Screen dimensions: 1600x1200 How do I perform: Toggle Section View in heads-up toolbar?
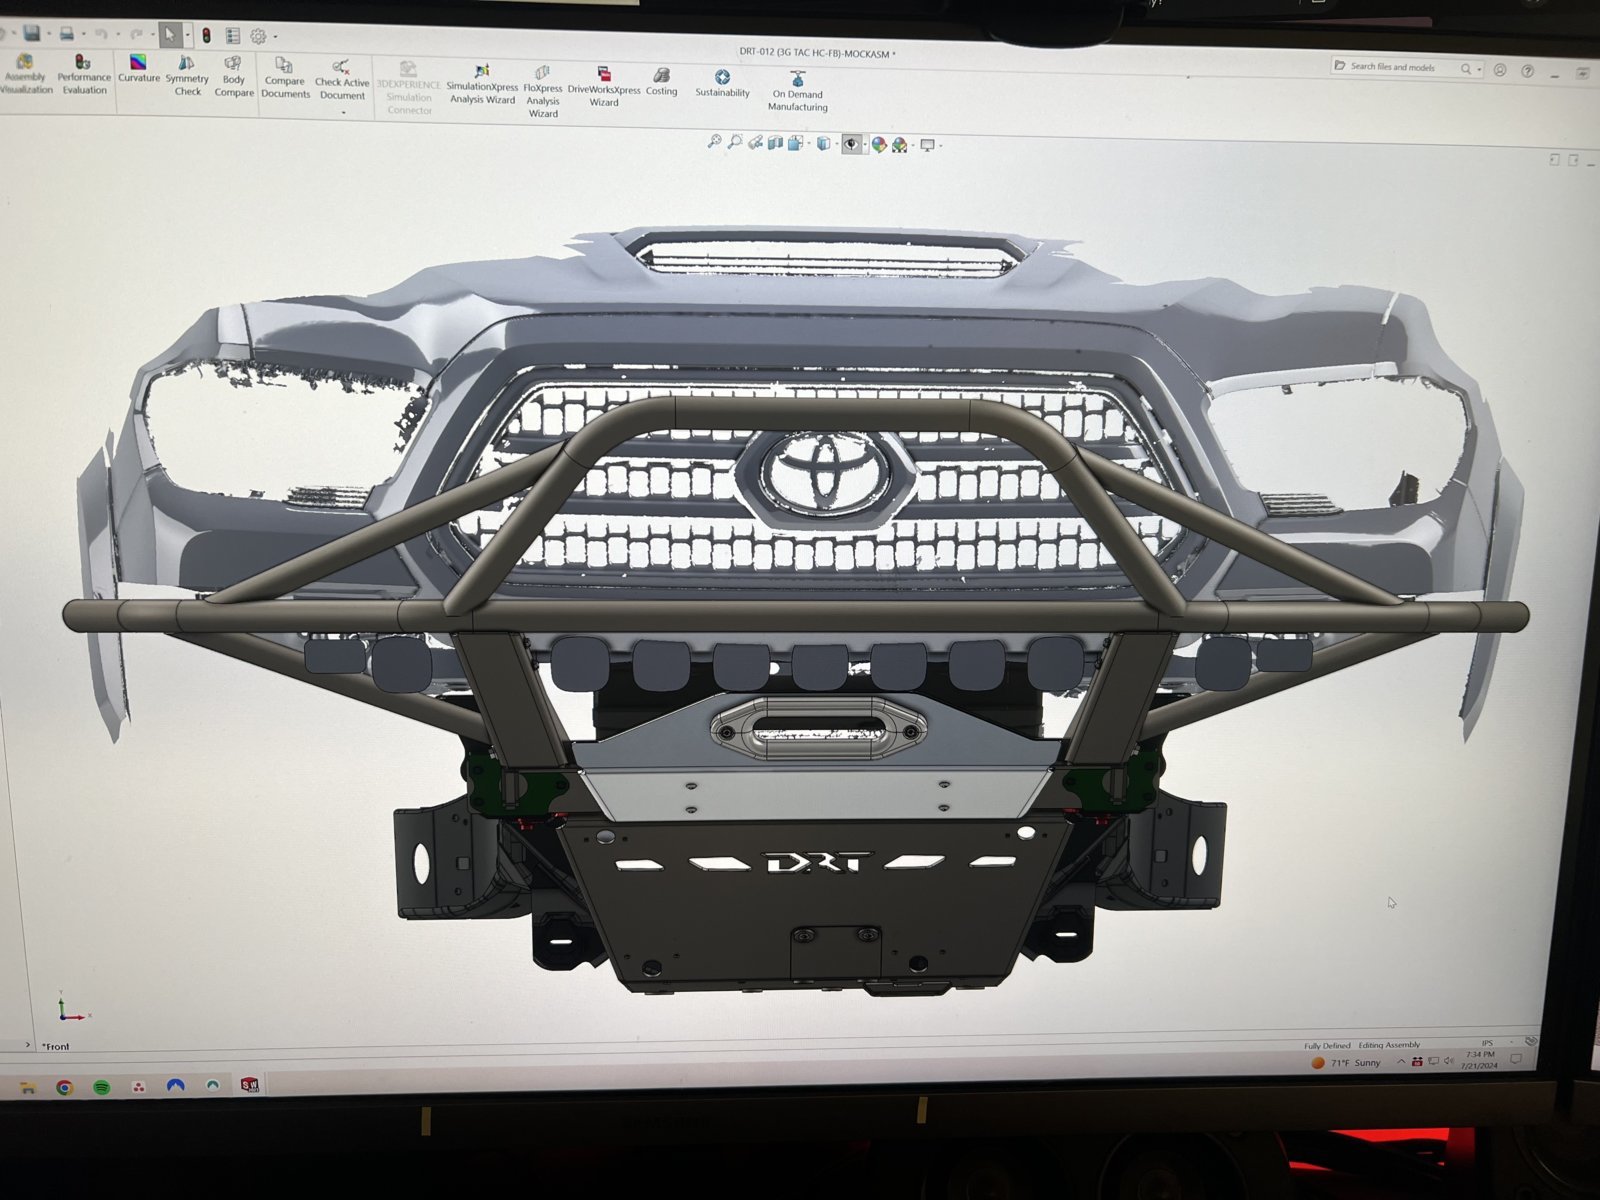pyautogui.click(x=775, y=143)
